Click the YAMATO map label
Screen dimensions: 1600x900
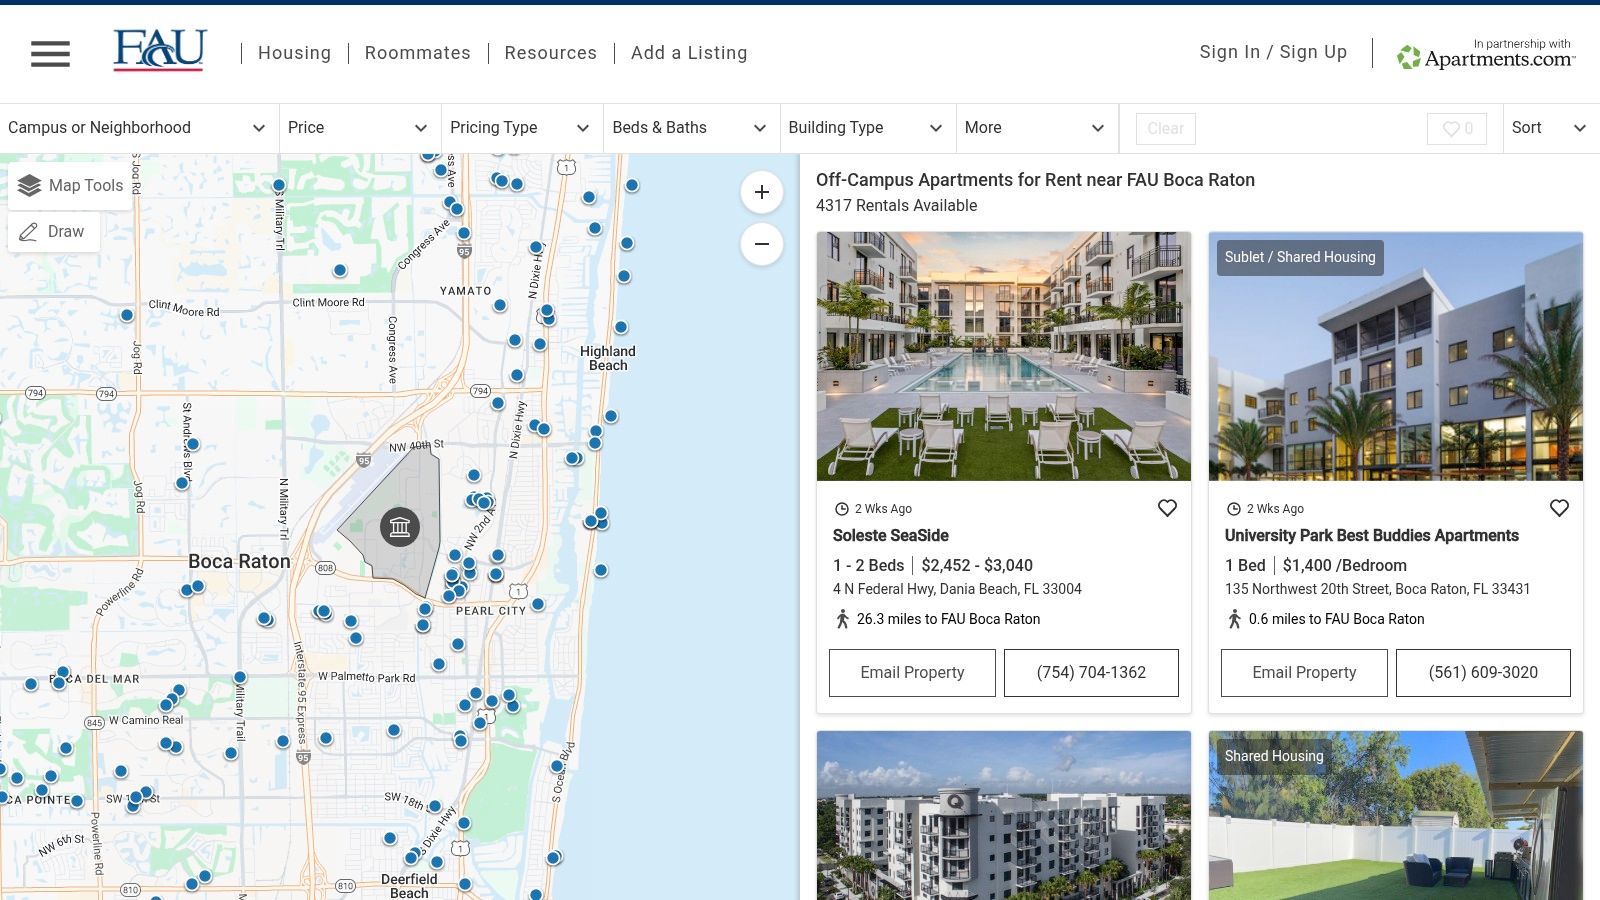click(466, 291)
